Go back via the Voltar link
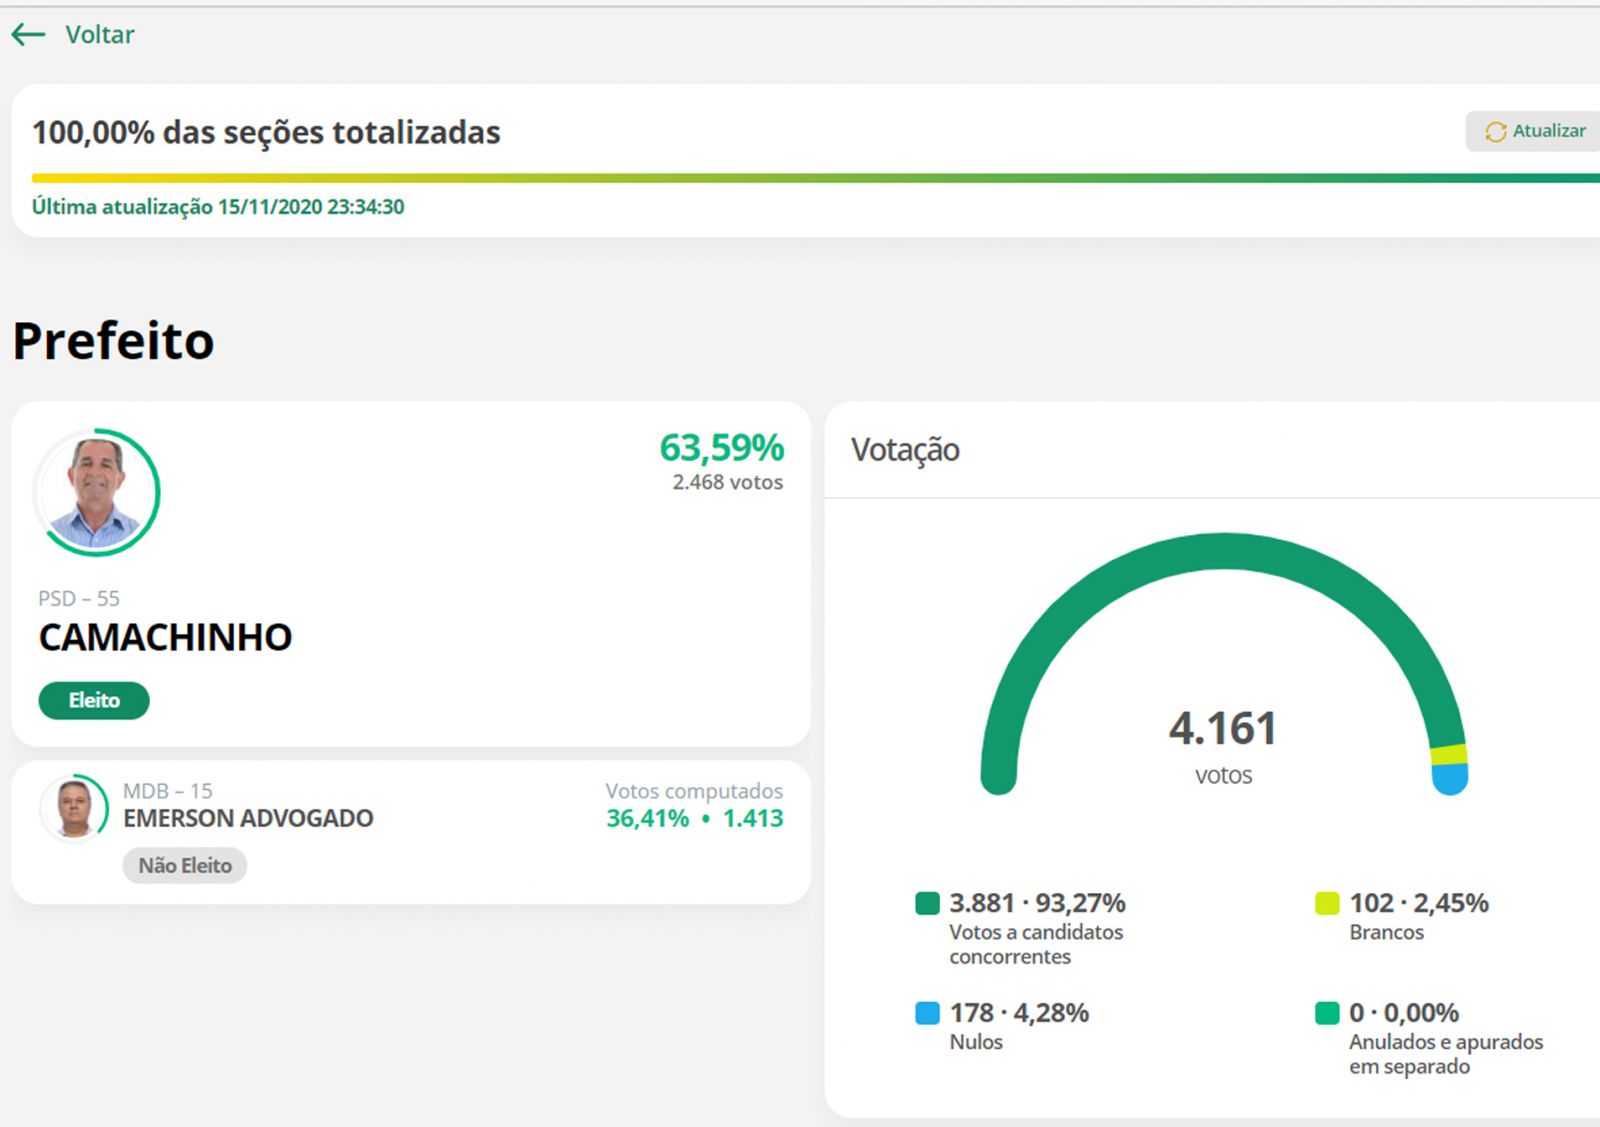1600x1127 pixels. click(x=99, y=35)
